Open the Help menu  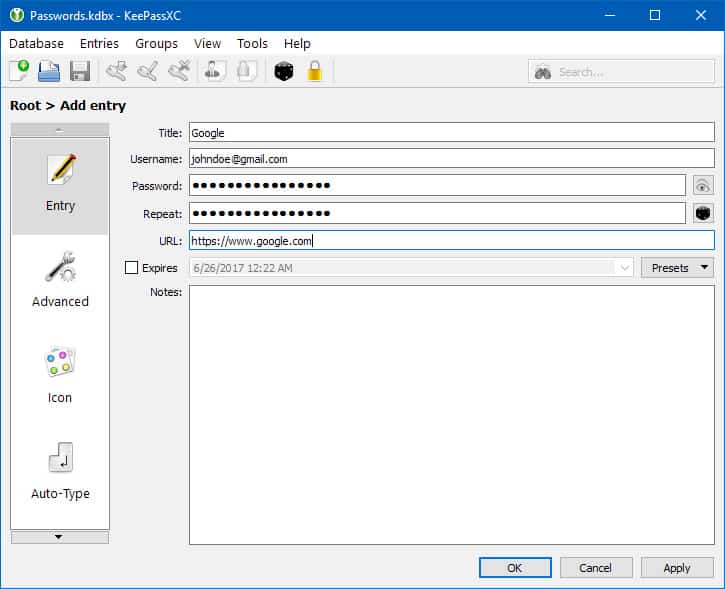[297, 43]
